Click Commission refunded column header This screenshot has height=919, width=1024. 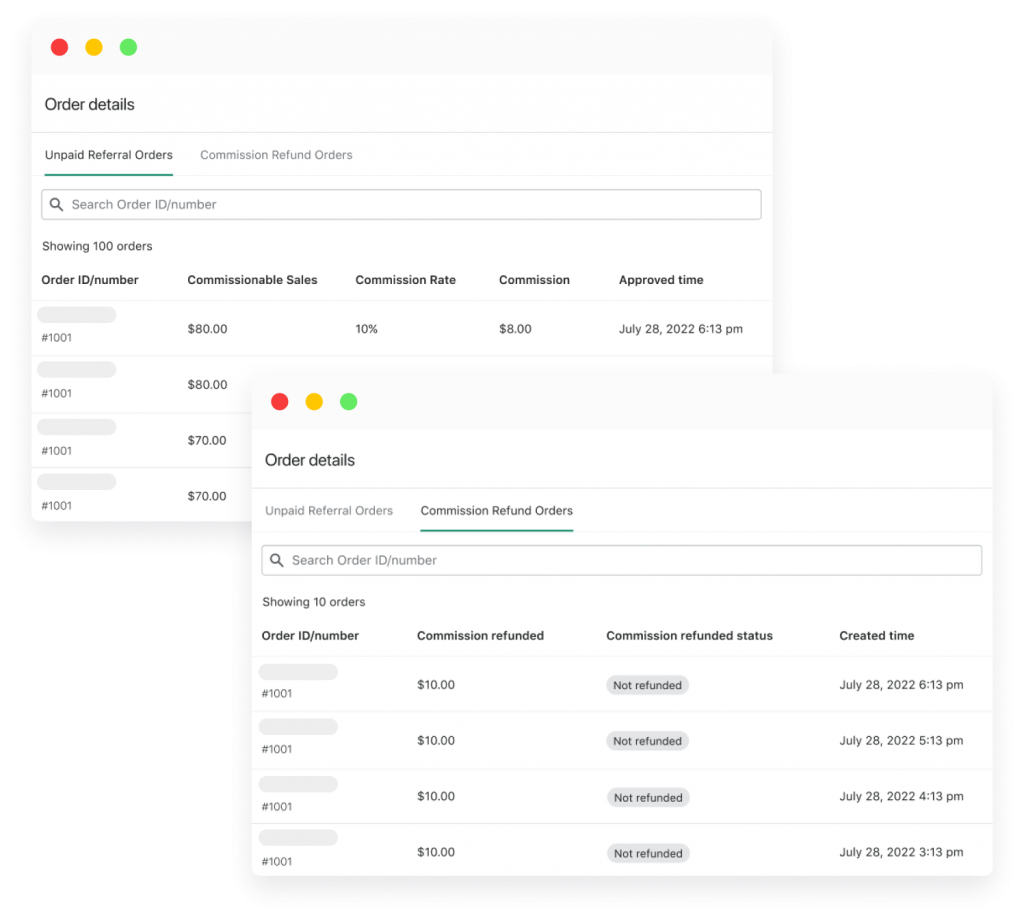(480, 636)
